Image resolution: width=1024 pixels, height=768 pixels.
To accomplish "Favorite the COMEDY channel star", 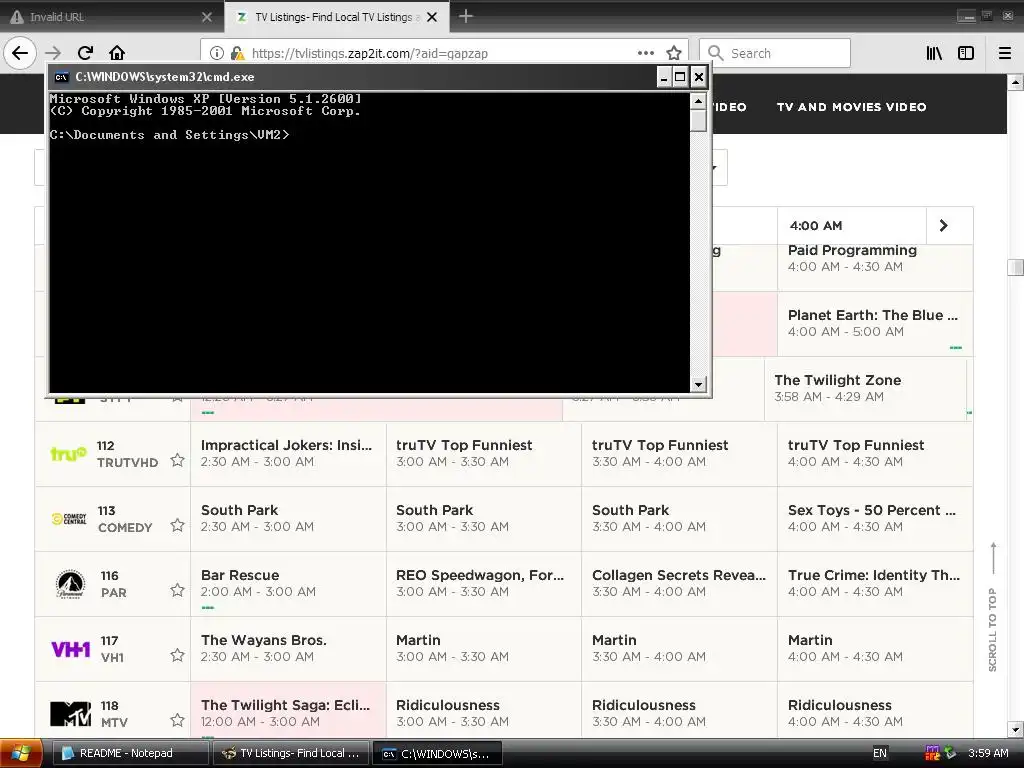I will click(177, 525).
